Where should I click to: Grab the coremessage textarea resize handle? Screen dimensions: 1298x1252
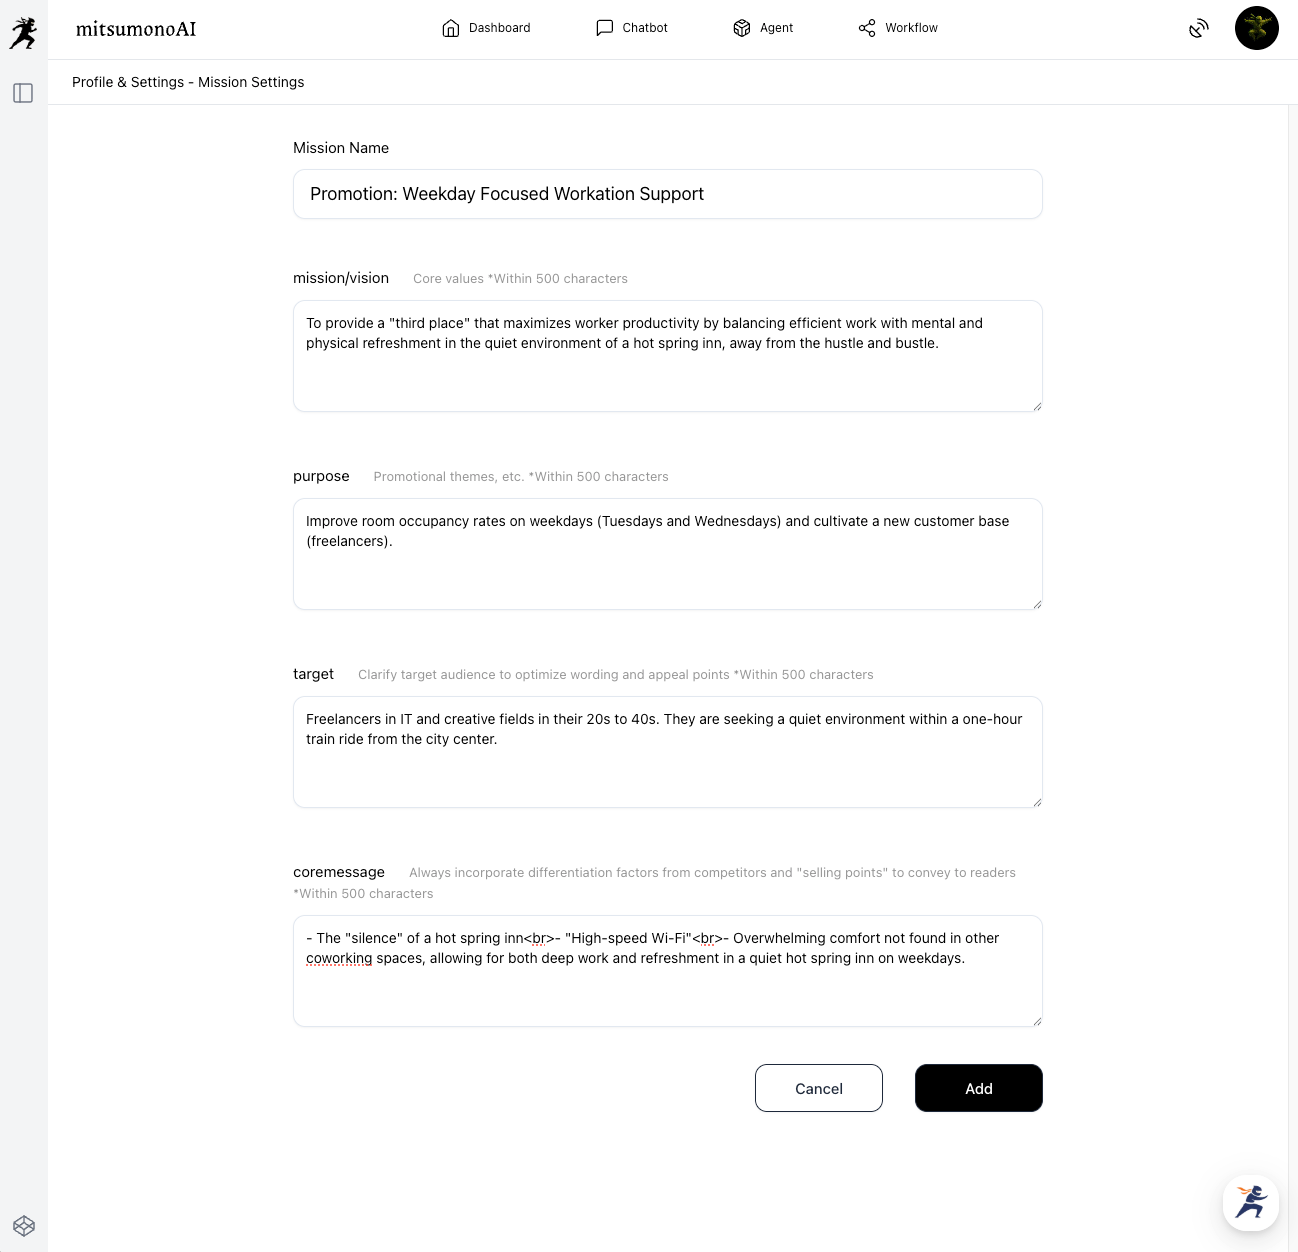[x=1036, y=1020]
